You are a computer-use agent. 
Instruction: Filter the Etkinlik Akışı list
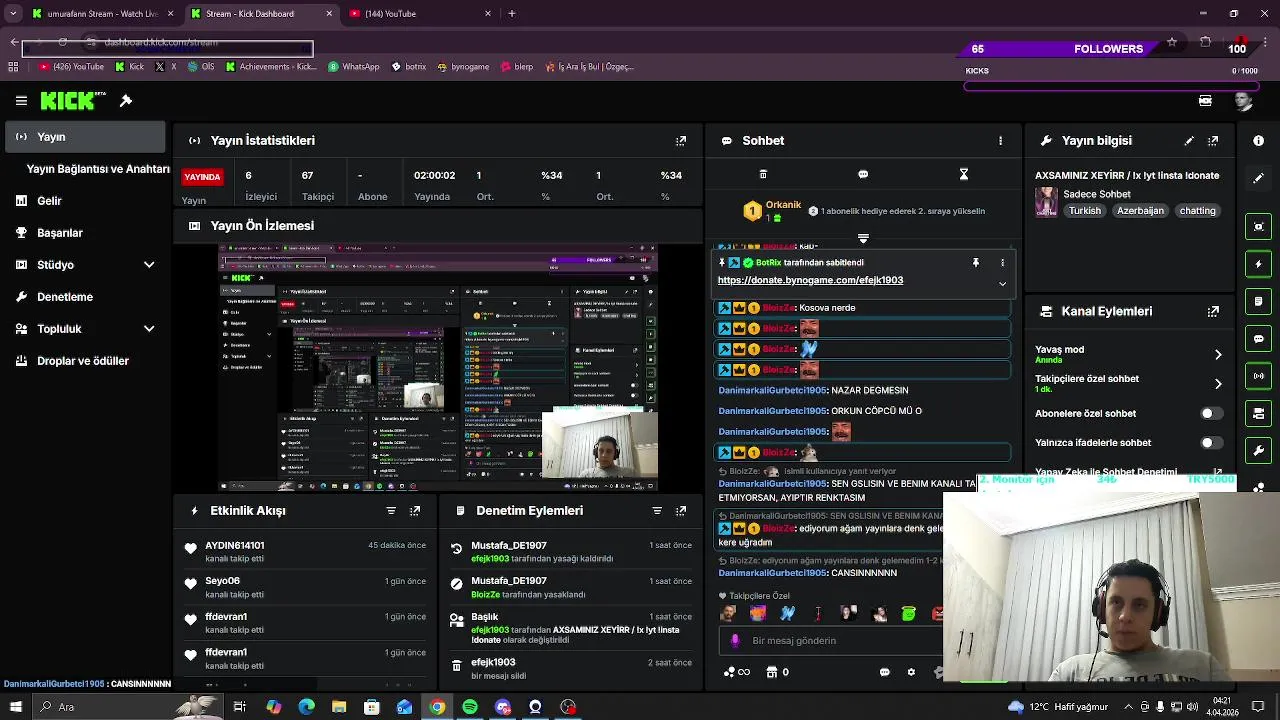(391, 511)
